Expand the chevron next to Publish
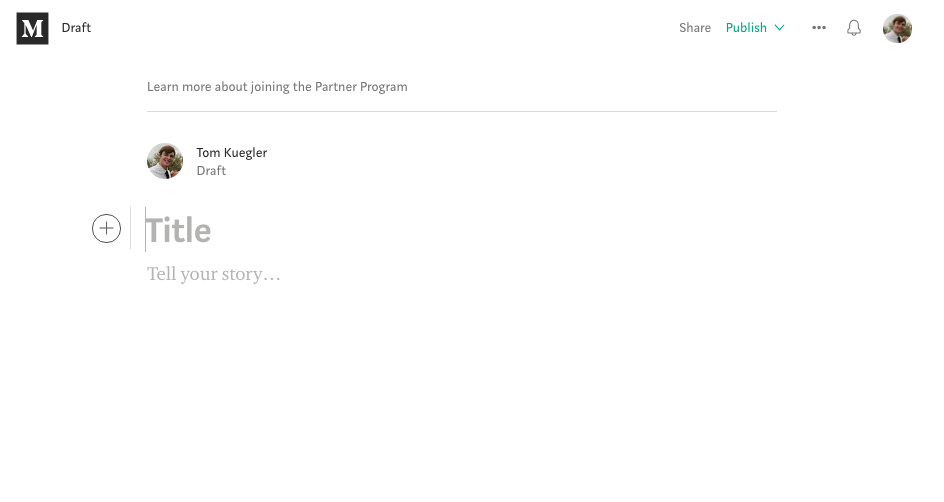The height and width of the screenshot is (502, 944). [780, 28]
